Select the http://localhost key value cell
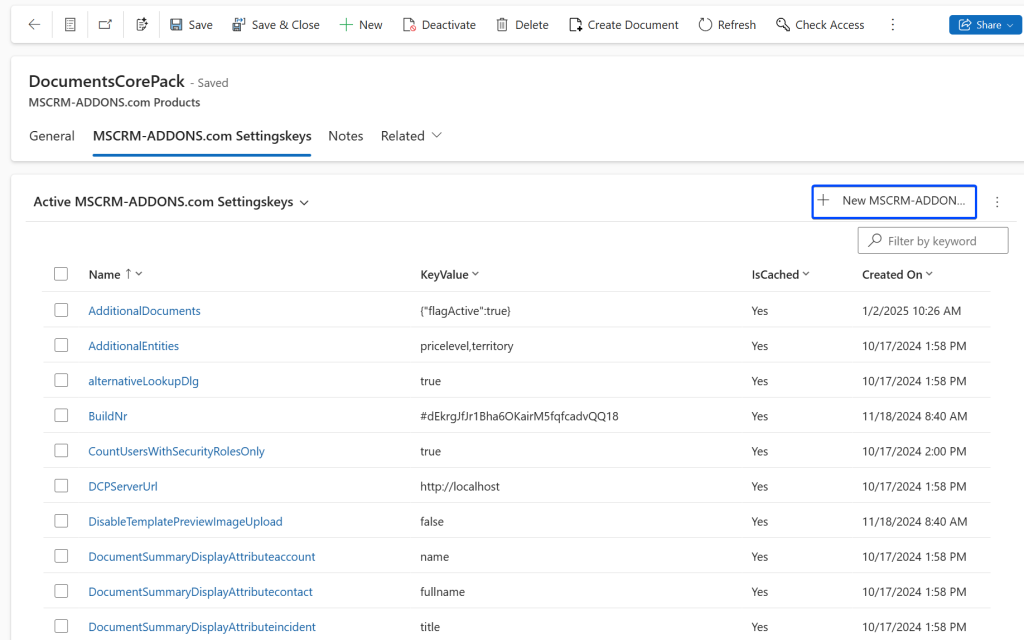 pyautogui.click(x=460, y=487)
